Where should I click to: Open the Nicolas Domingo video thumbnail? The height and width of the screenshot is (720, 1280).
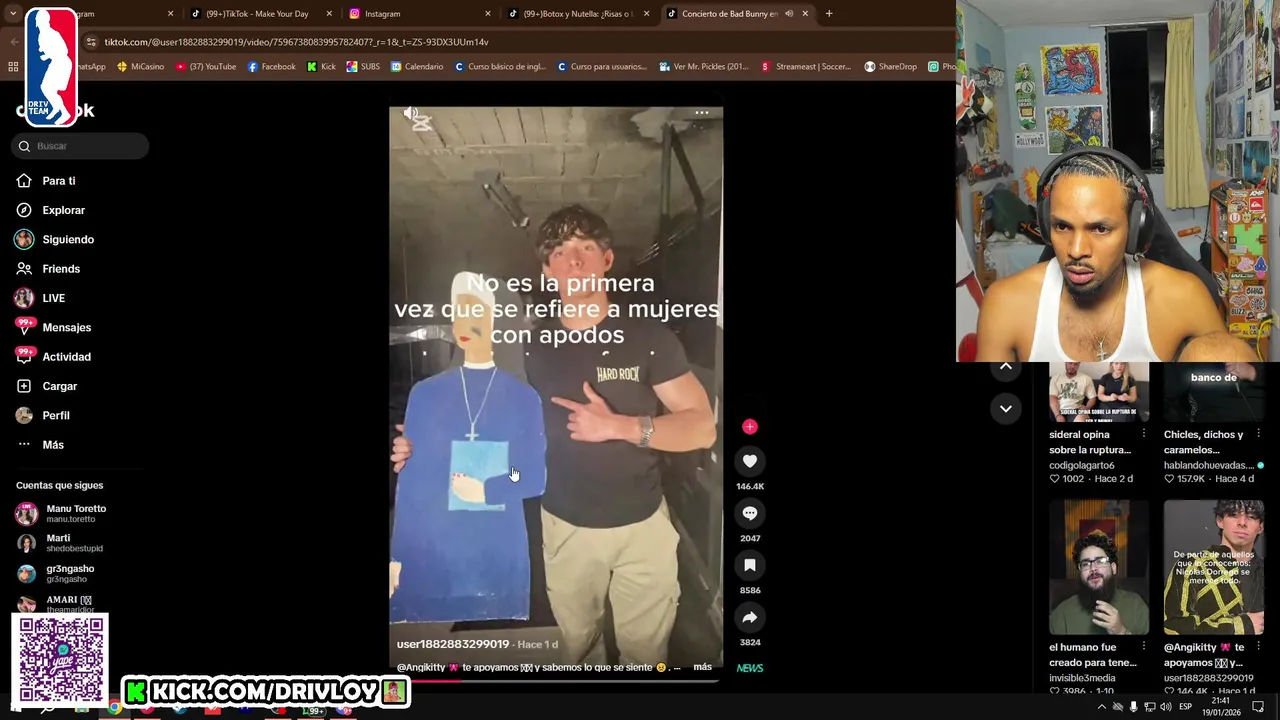coord(1213,568)
